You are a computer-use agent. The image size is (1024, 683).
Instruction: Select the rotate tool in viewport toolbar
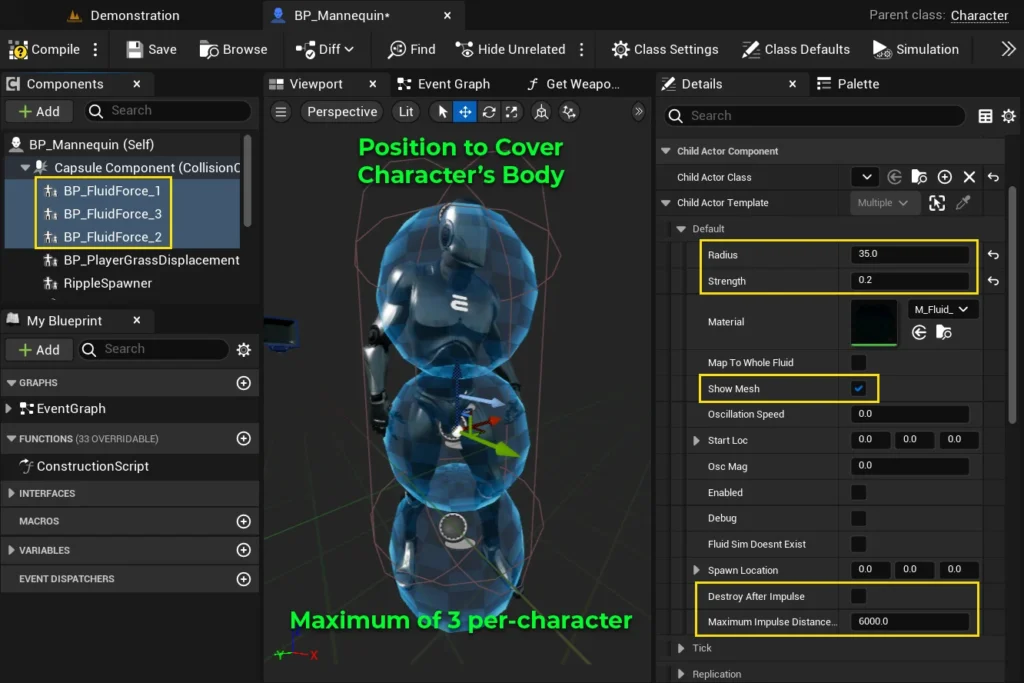click(489, 112)
